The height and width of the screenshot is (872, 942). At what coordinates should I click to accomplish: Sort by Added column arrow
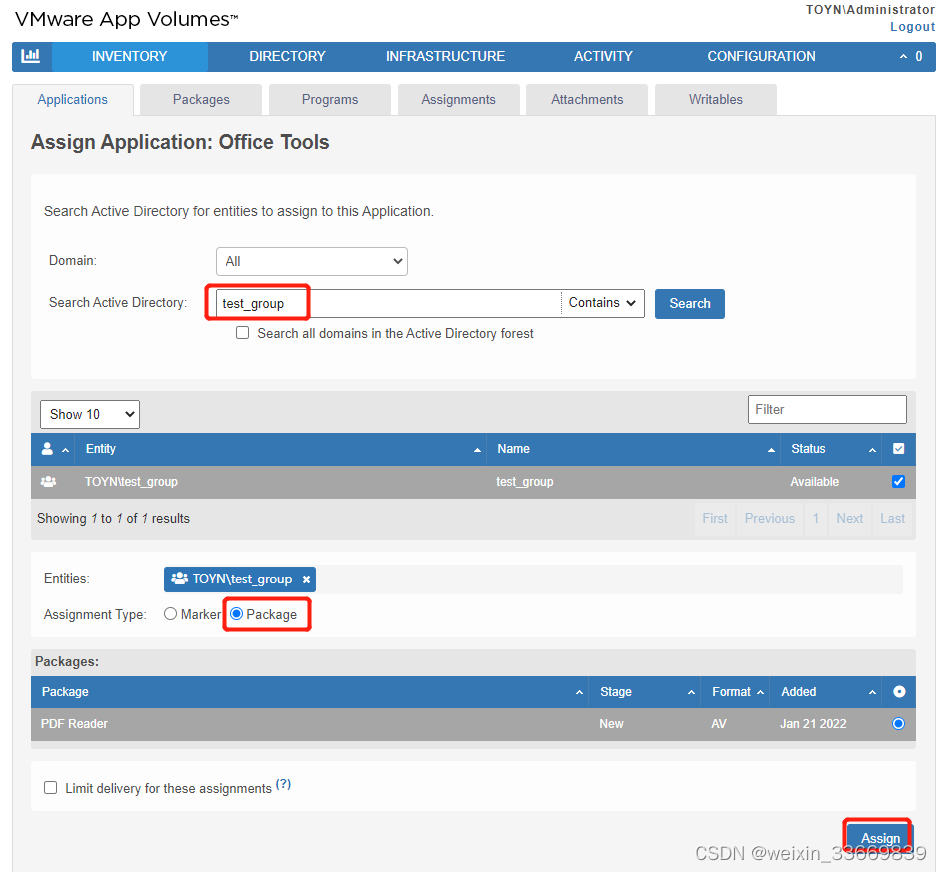[x=872, y=692]
